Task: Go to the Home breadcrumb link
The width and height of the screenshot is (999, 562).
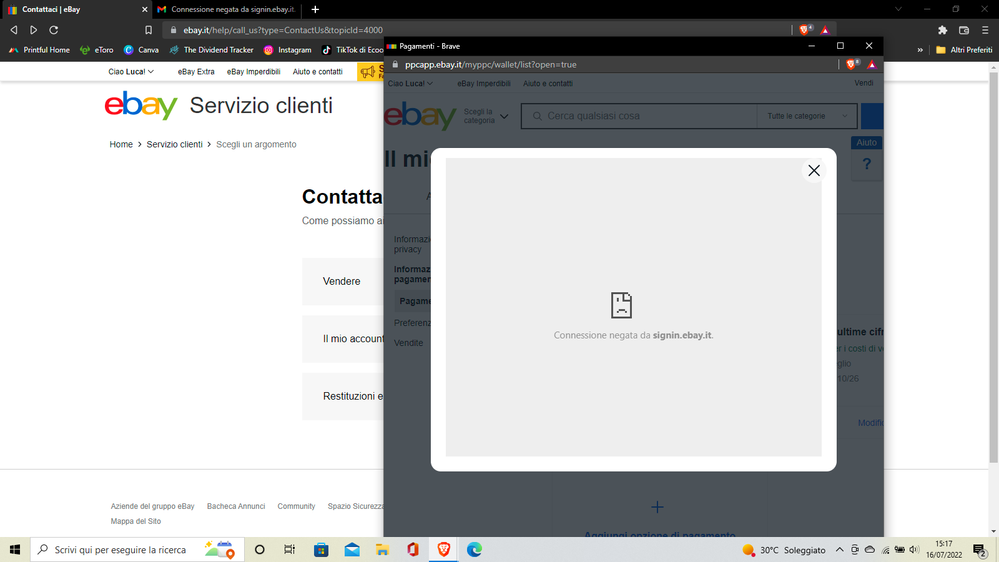Action: [x=121, y=144]
